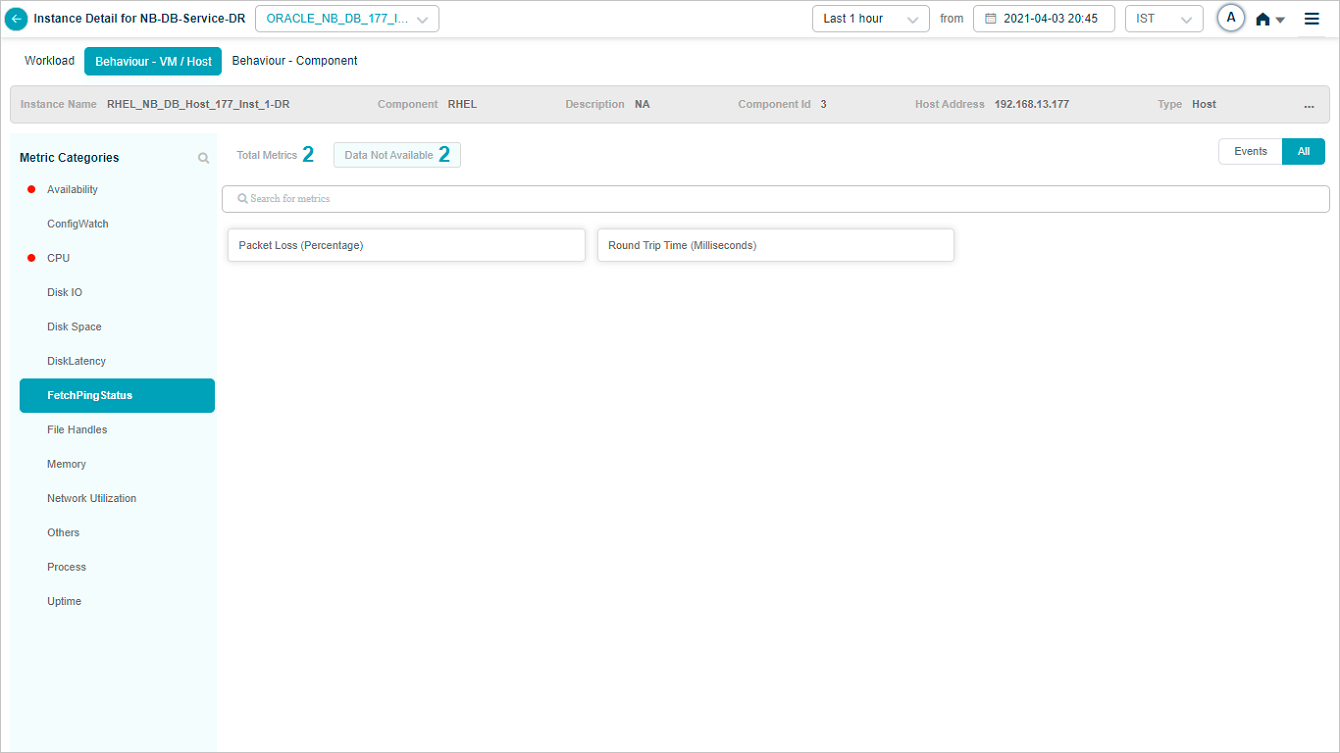Open the Packet Loss (Percentage) metric
Image resolution: width=1340 pixels, height=753 pixels.
coord(406,246)
